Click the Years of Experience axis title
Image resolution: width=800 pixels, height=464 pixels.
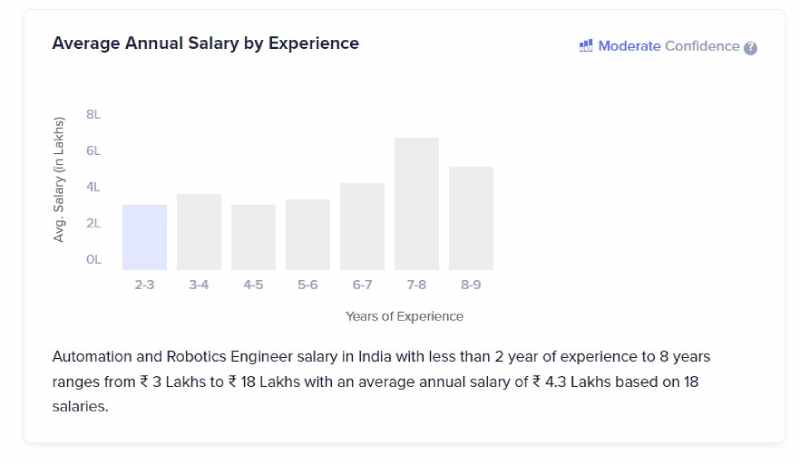[405, 316]
